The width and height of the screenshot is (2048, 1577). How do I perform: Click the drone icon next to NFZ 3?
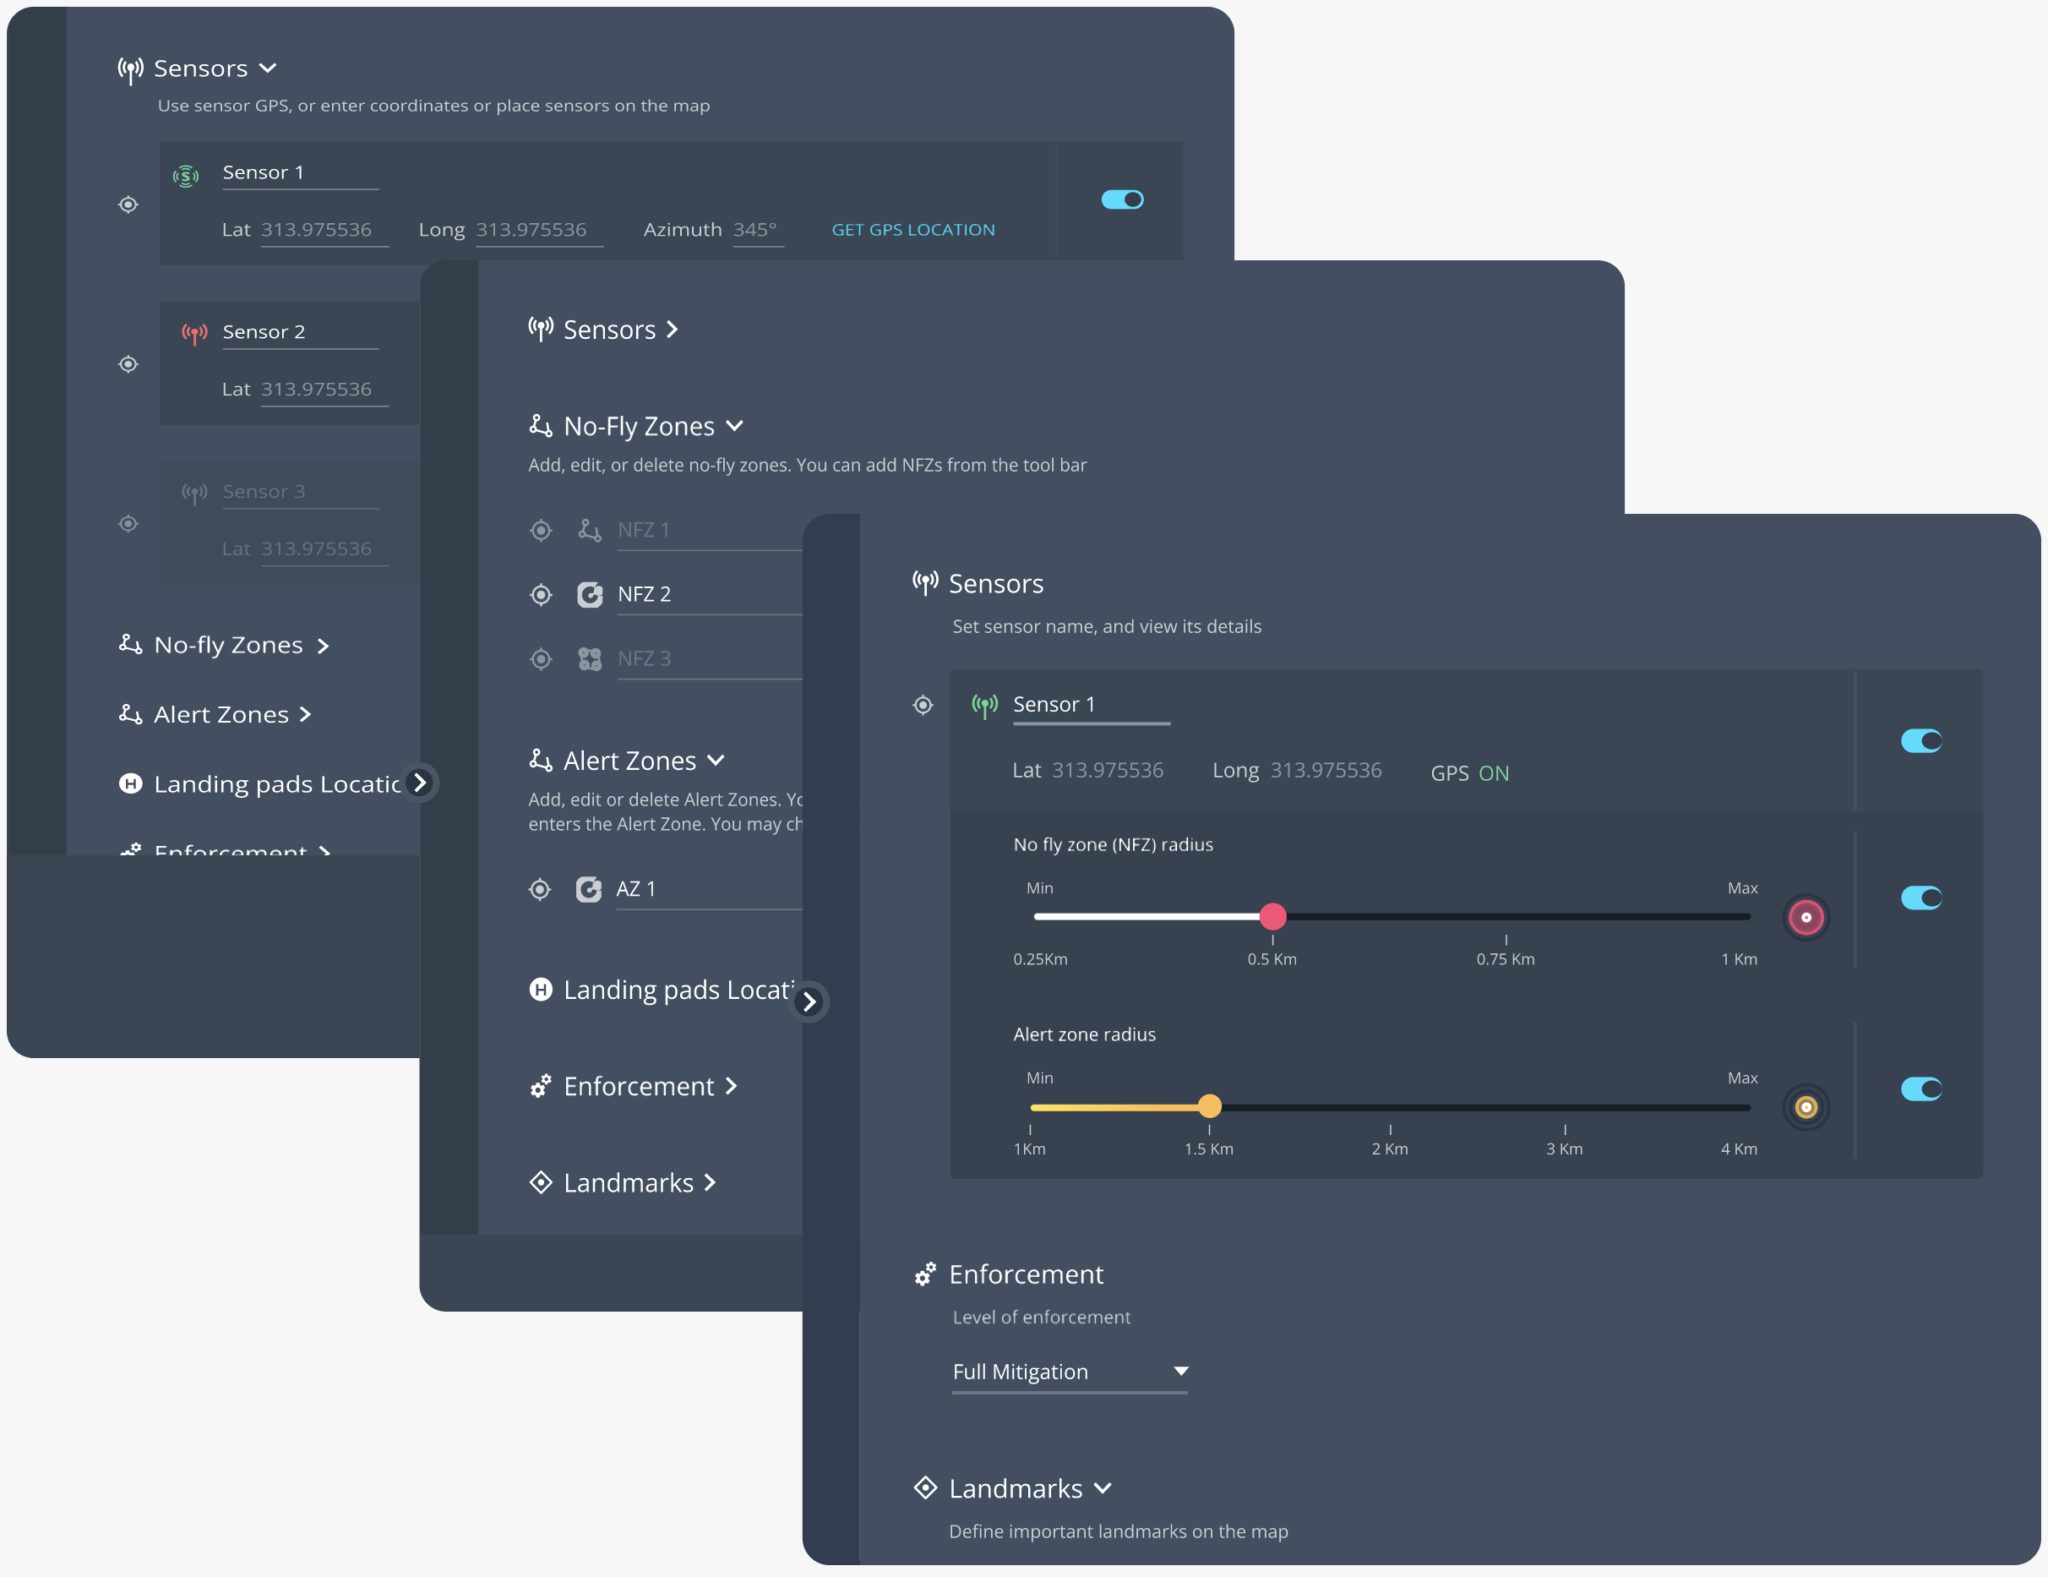(x=590, y=659)
